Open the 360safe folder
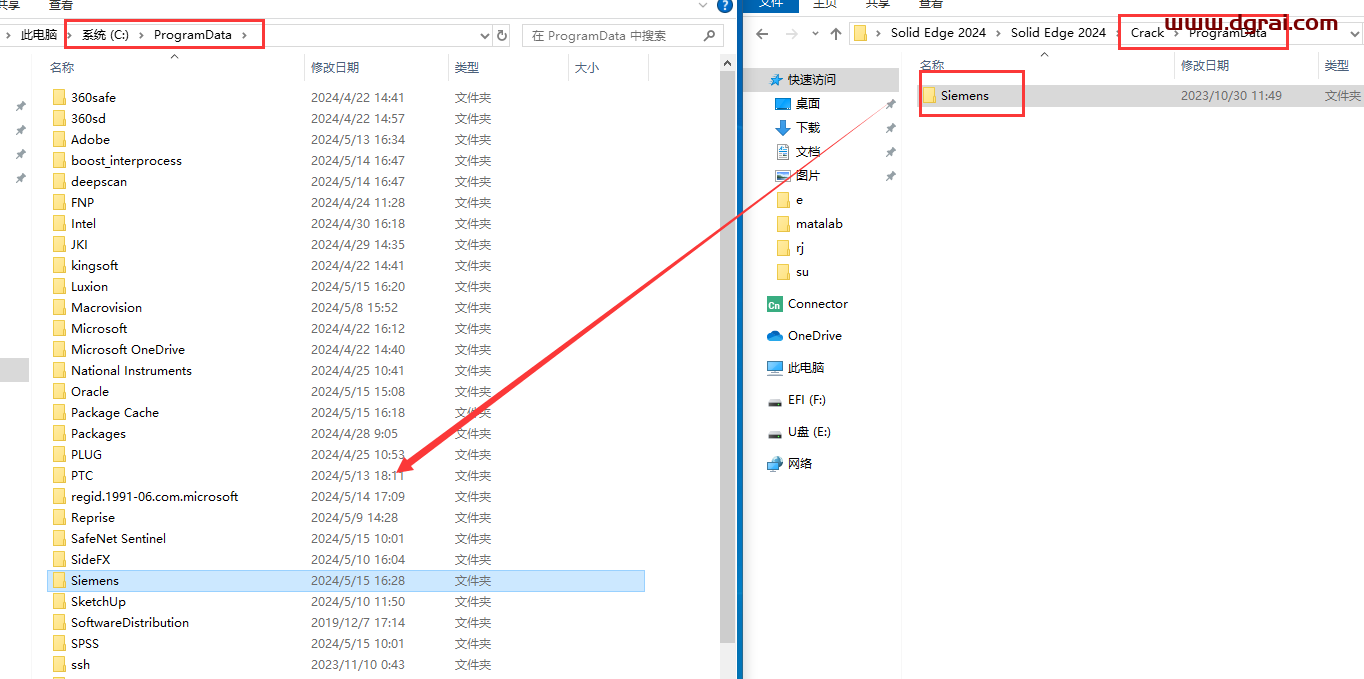This screenshot has height=679, width=1364. pos(93,97)
